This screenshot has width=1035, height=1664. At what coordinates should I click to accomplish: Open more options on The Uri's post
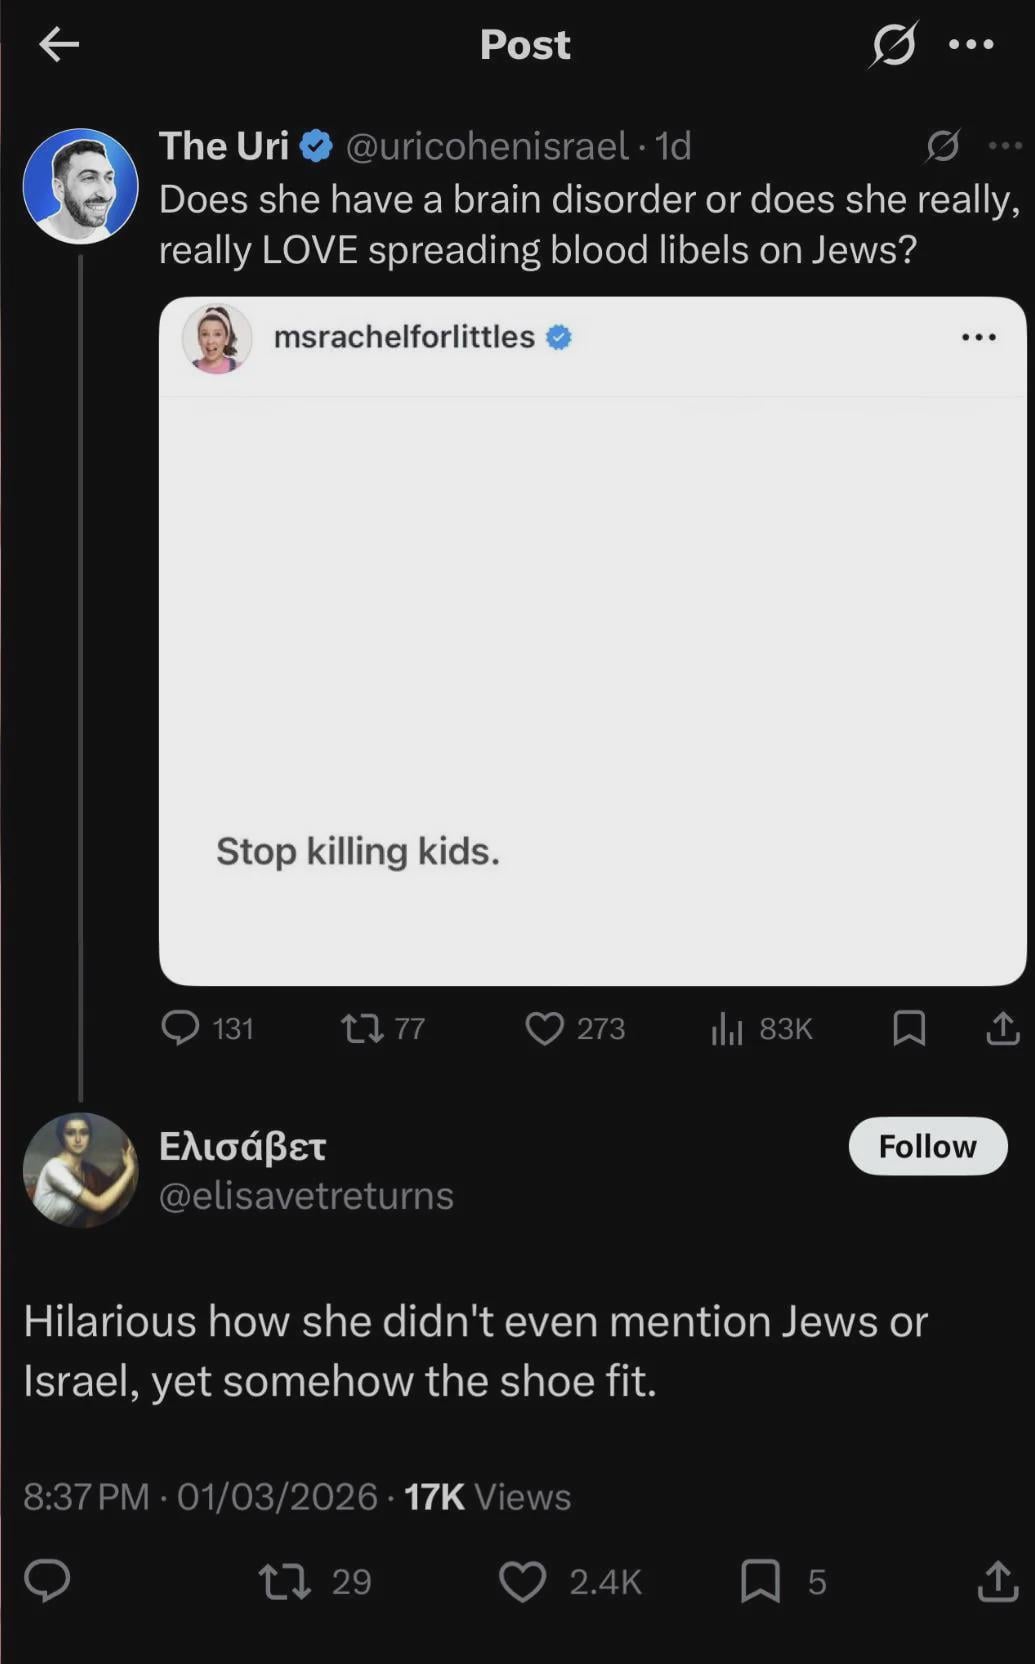tap(1004, 146)
